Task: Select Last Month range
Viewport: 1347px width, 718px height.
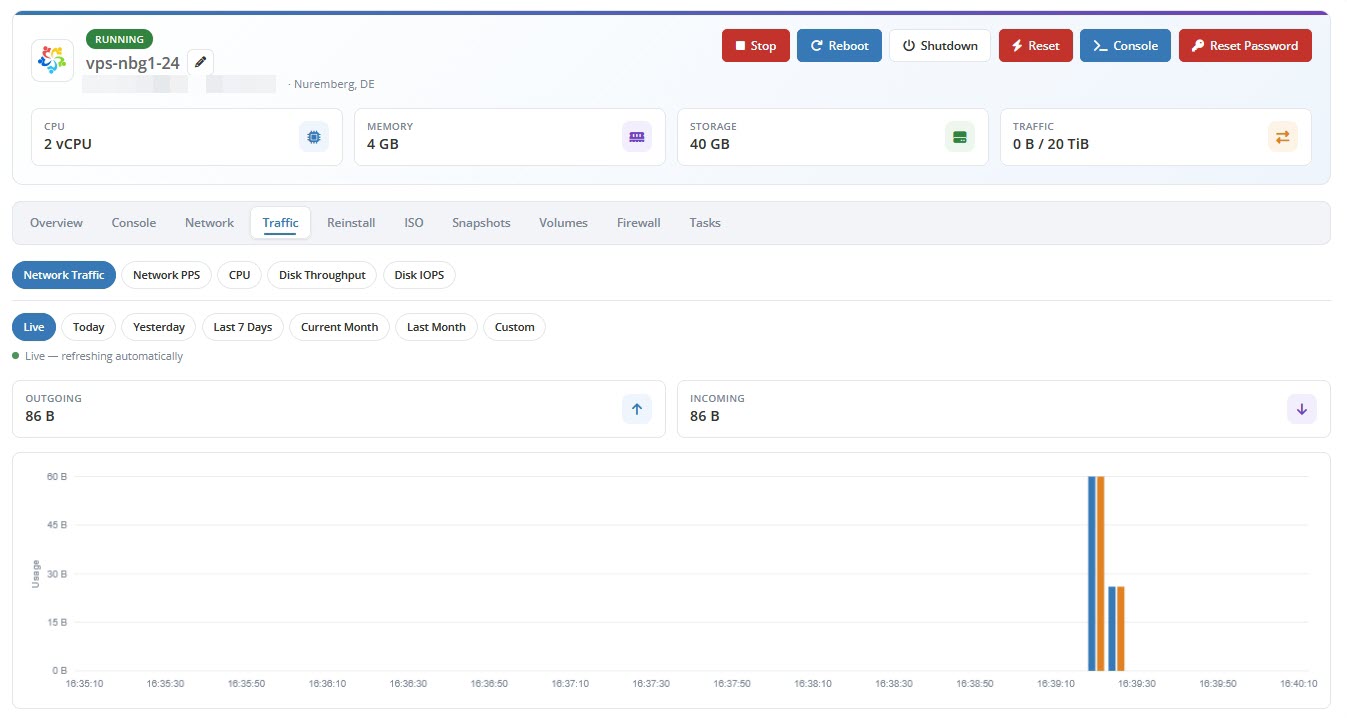Action: pyautogui.click(x=436, y=327)
